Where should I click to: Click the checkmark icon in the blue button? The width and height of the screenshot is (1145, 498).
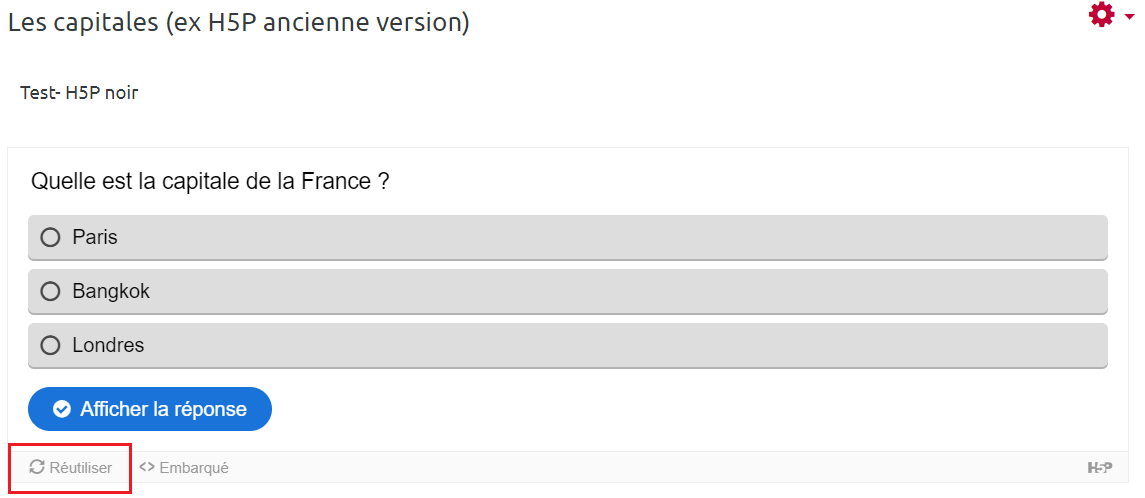[62, 409]
